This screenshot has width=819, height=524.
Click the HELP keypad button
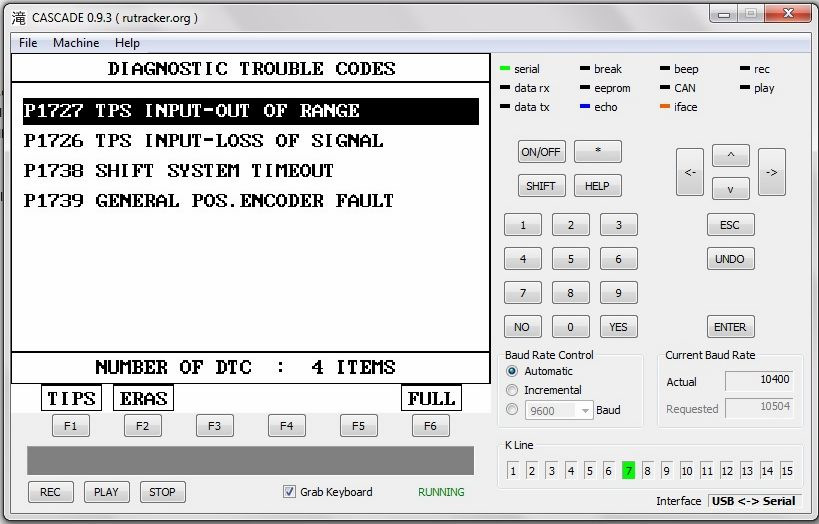[598, 186]
